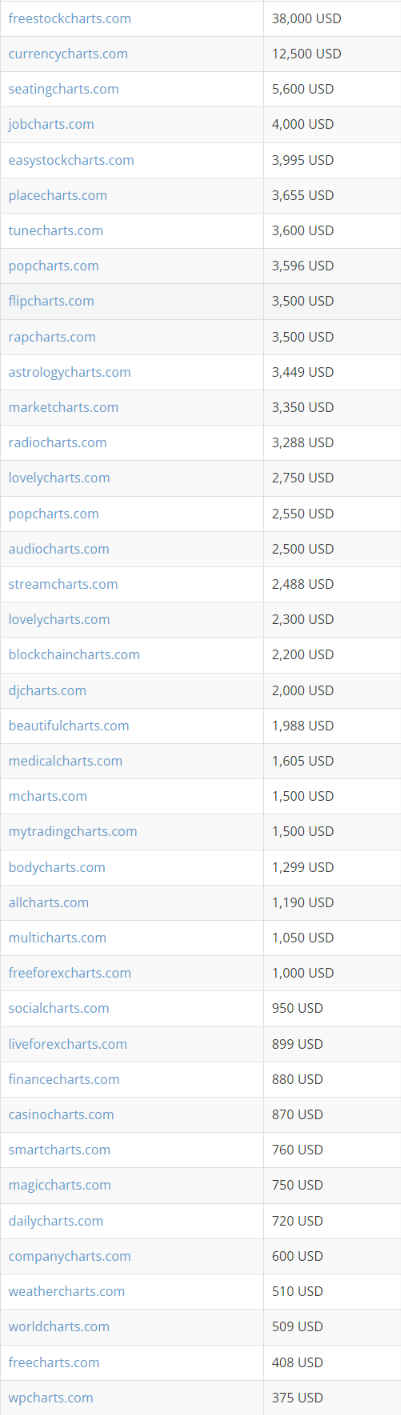Open djcharts.com link
The image size is (401, 1415).
(x=47, y=690)
